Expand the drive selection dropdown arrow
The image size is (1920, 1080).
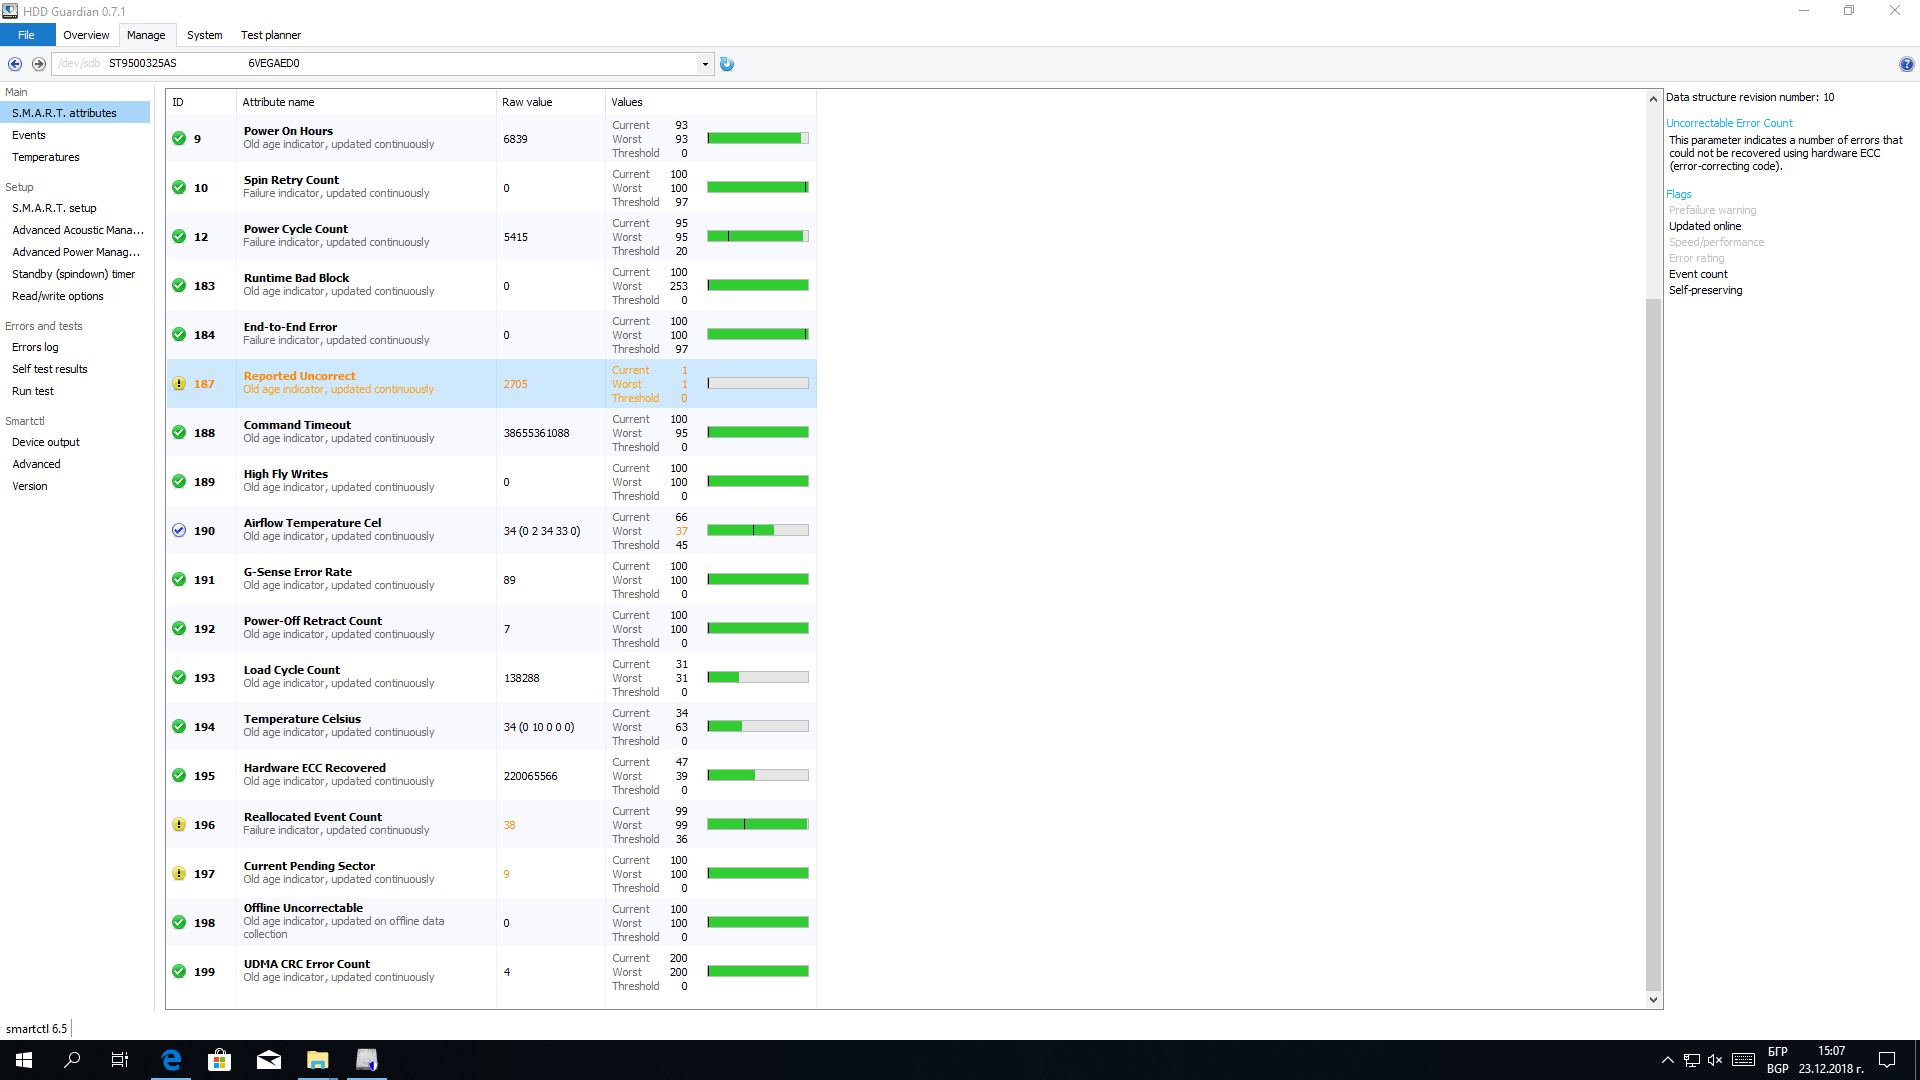(705, 64)
